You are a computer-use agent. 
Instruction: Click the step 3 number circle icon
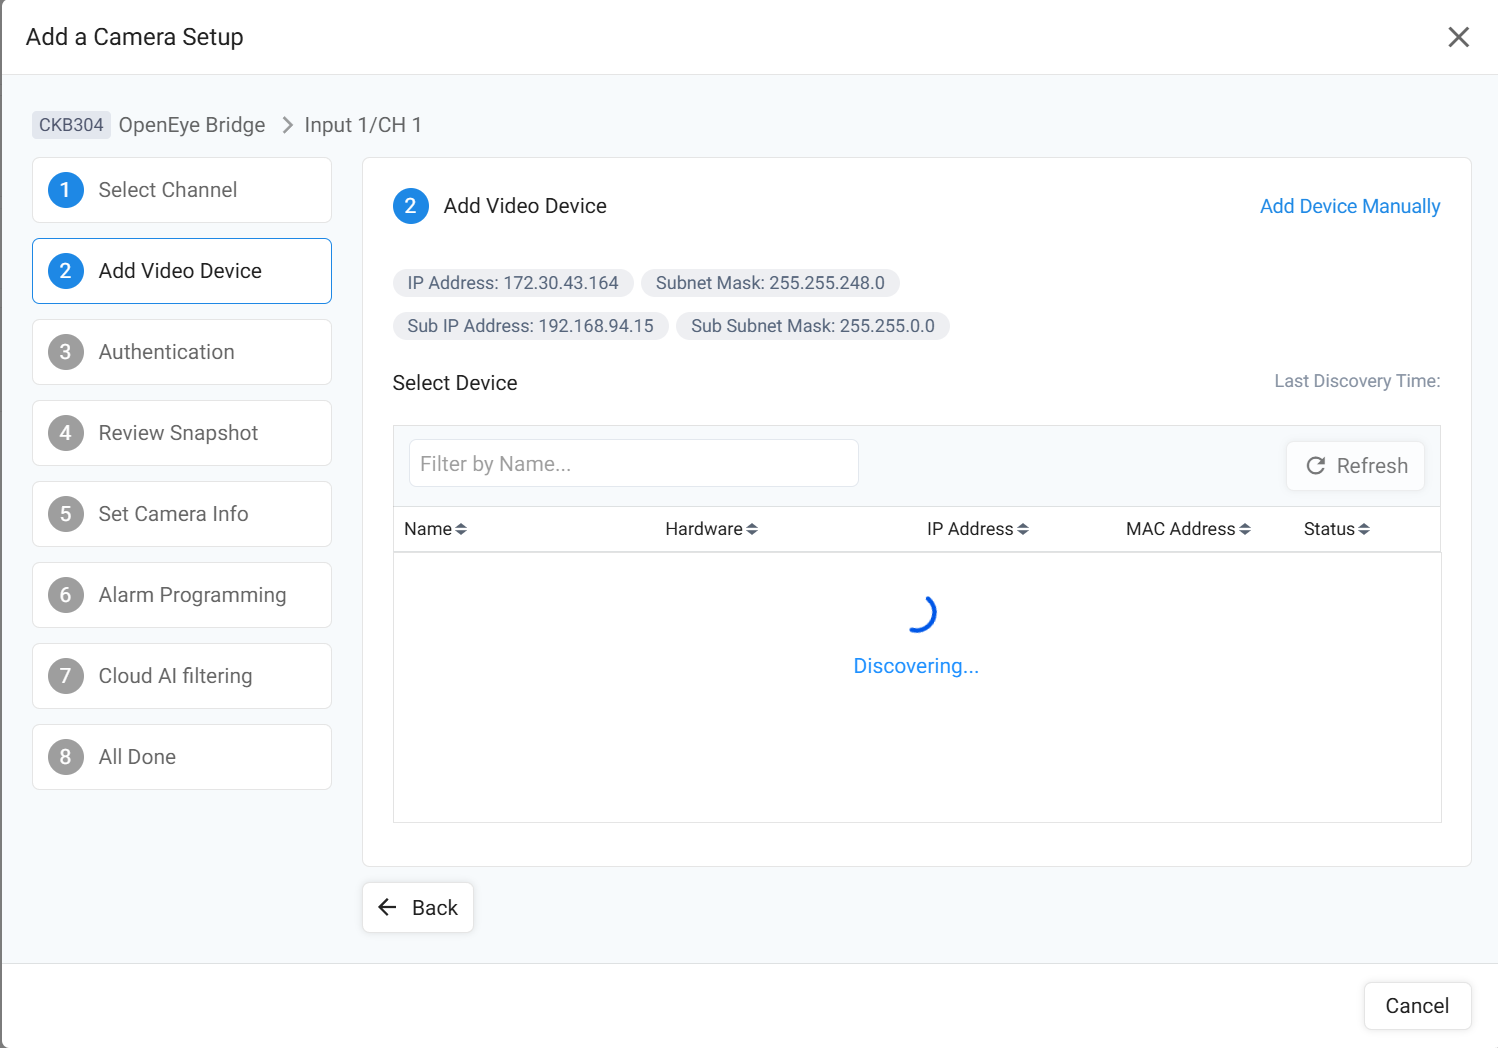point(66,352)
